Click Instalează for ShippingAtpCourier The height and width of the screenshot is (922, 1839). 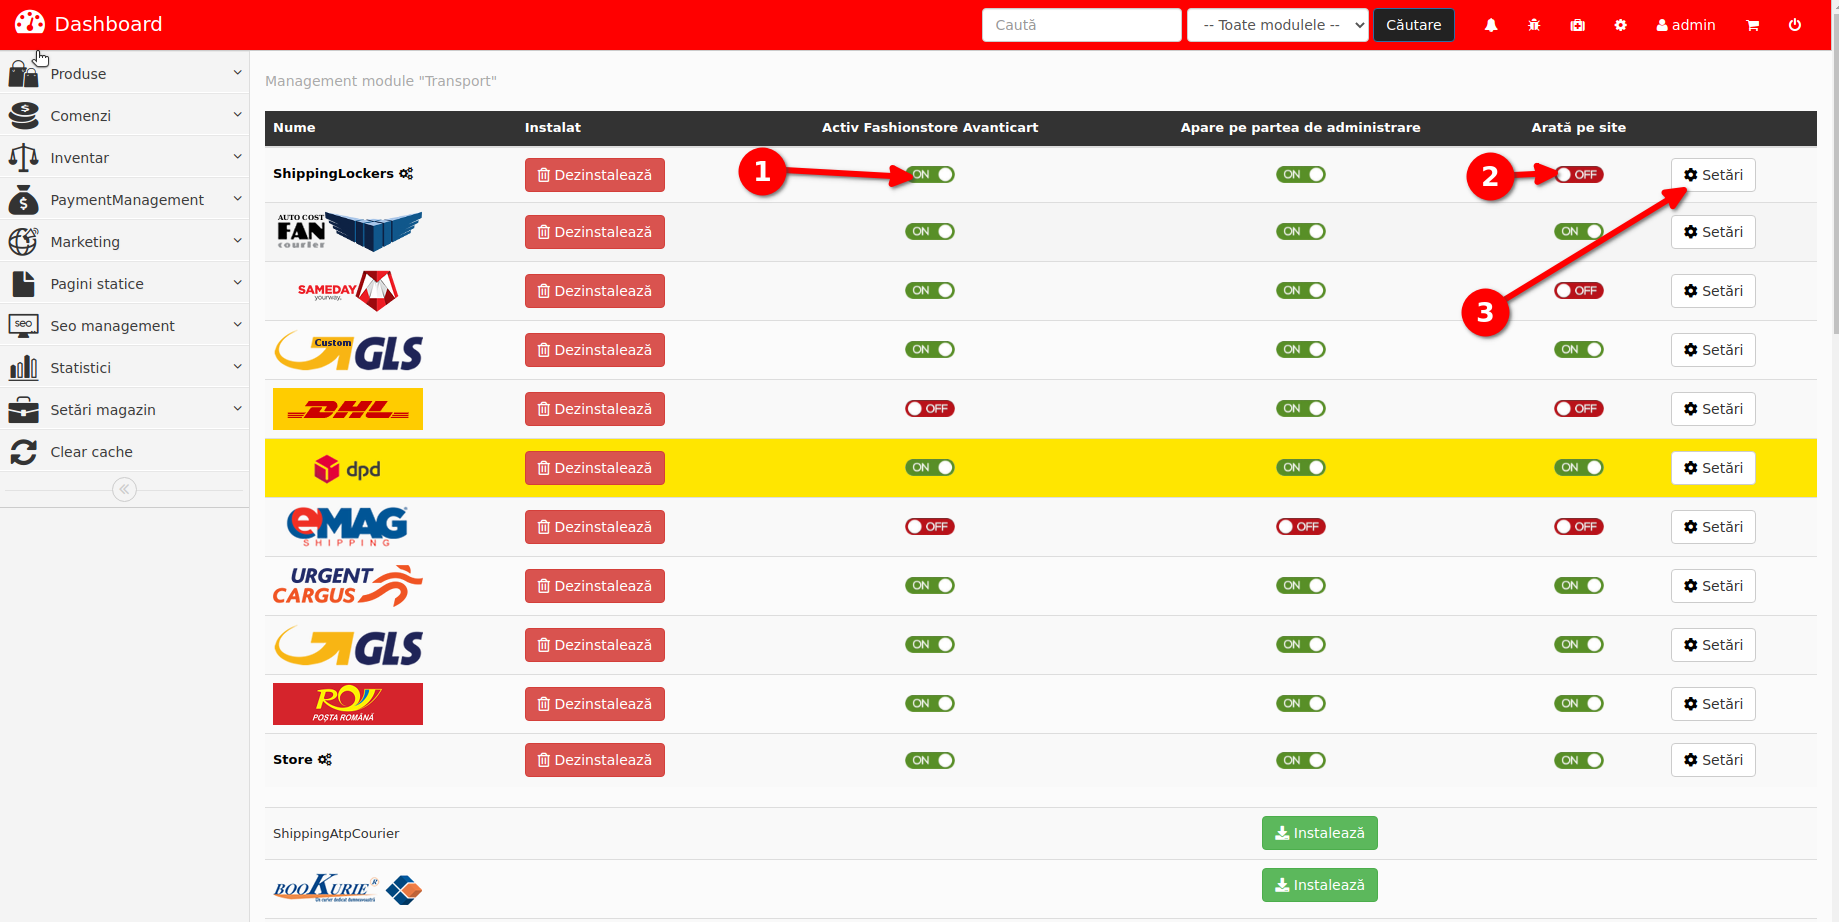(1320, 833)
